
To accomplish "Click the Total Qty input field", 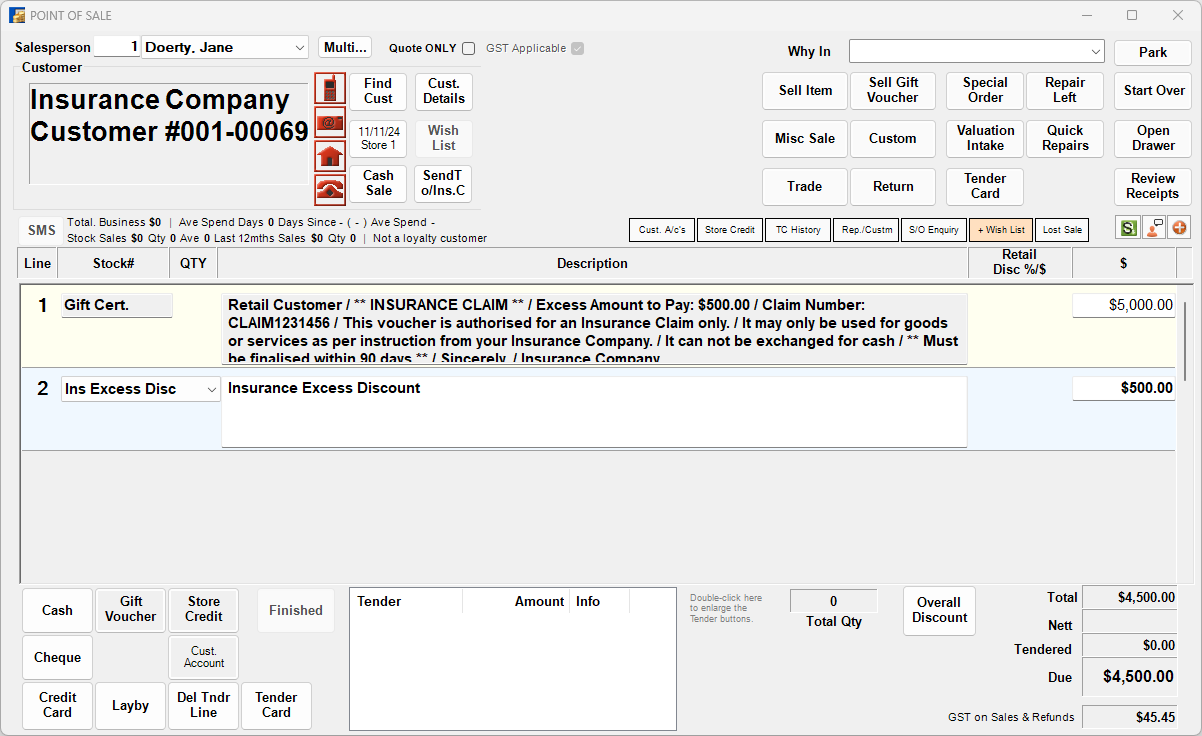I will pos(833,600).
